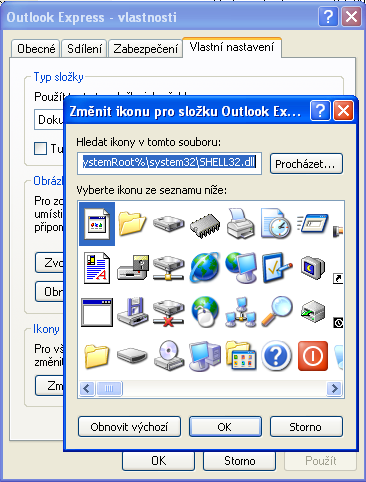The image size is (366, 482).
Task: Click help button in Změnit ikonu title
Action: (x=320, y=110)
